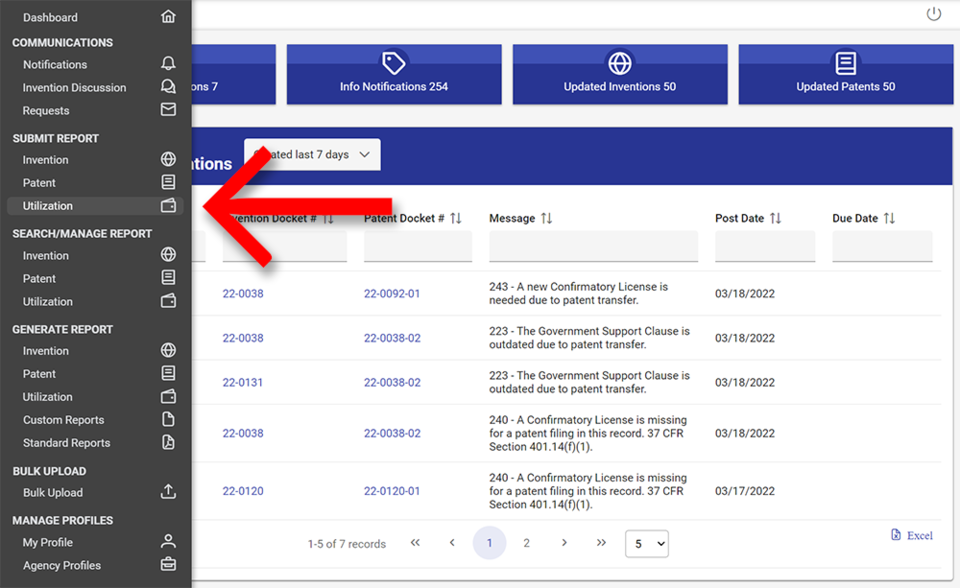Image resolution: width=960 pixels, height=588 pixels.
Task: Select Utilization under Submit Report
Action: [x=48, y=206]
